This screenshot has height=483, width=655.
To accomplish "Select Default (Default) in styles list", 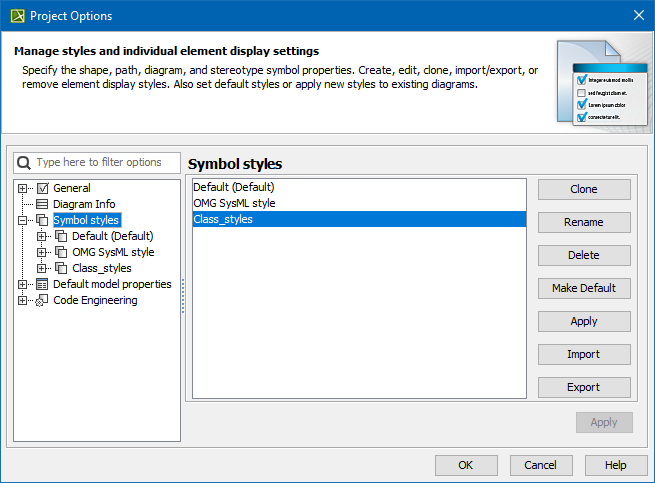I will [234, 187].
